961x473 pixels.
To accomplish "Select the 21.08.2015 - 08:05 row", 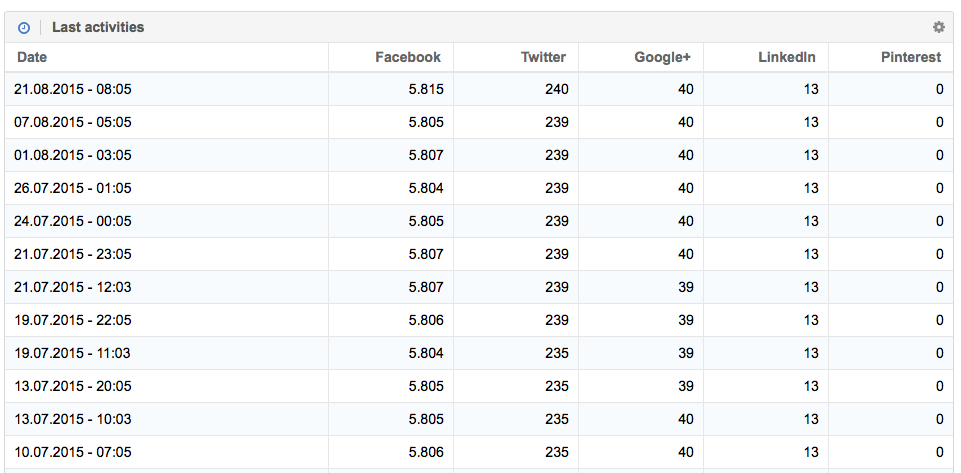I will click(x=73, y=89).
